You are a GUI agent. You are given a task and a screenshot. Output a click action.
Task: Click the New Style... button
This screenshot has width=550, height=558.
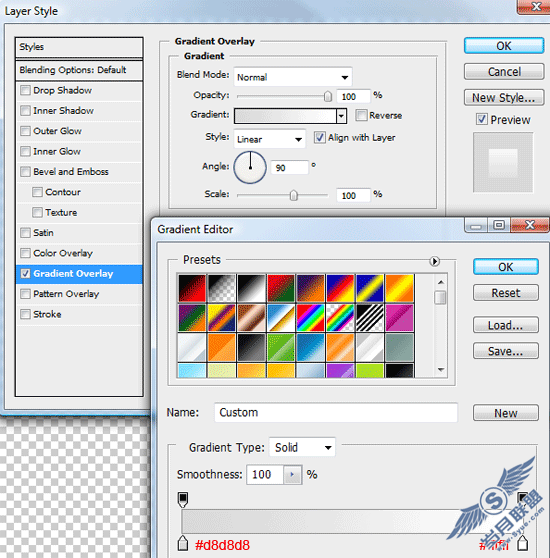(x=504, y=98)
